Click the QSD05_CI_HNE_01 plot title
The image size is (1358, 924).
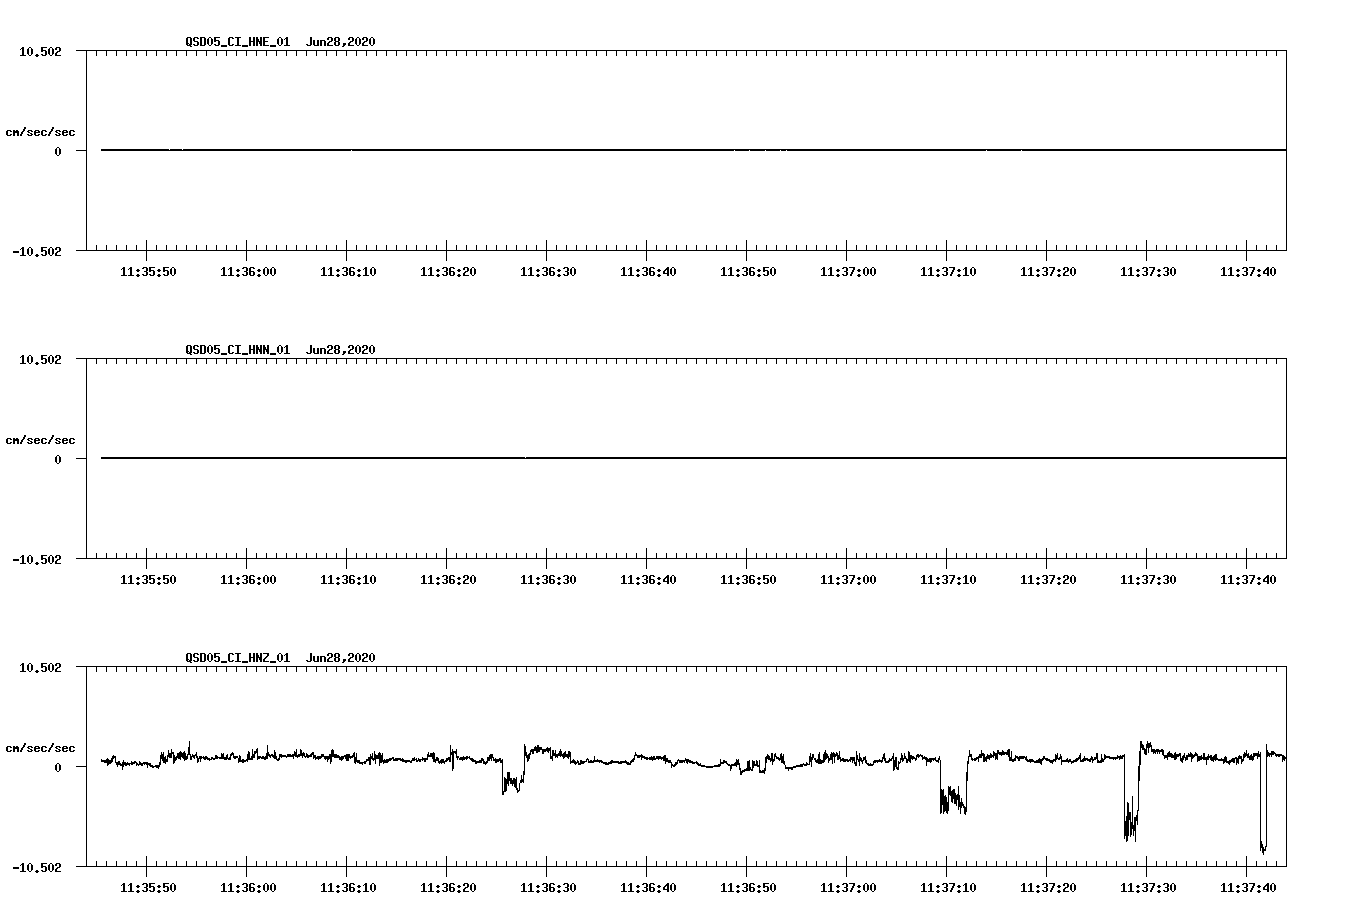(238, 42)
